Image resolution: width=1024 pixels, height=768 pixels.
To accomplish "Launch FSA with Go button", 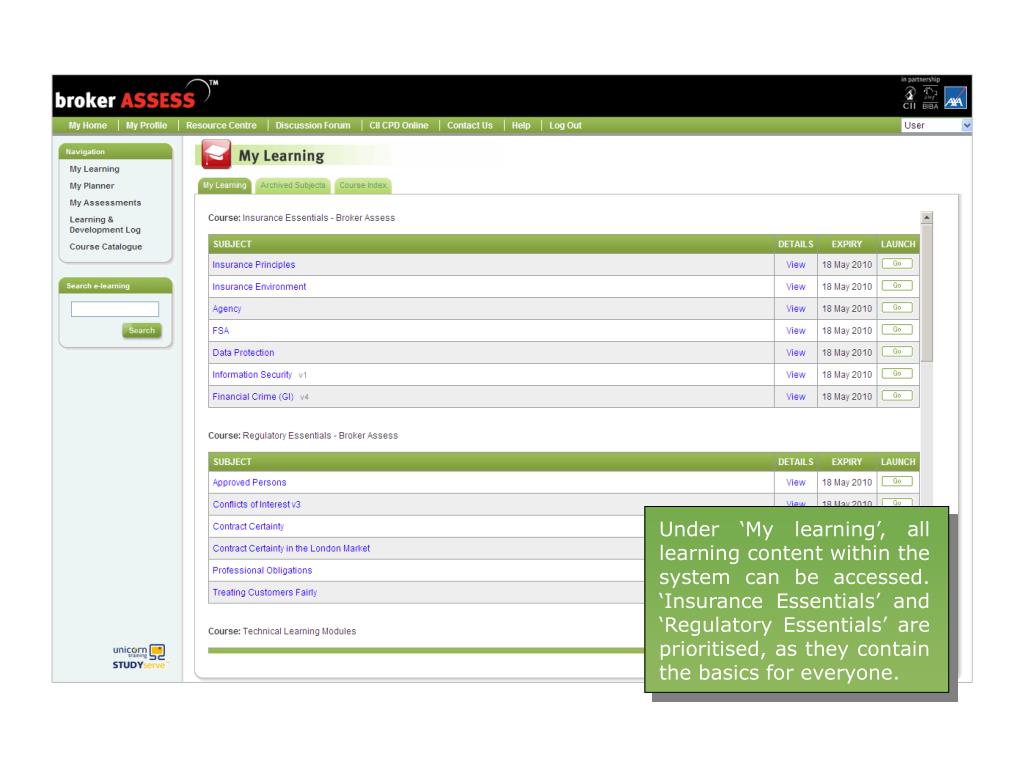I will click(x=897, y=330).
